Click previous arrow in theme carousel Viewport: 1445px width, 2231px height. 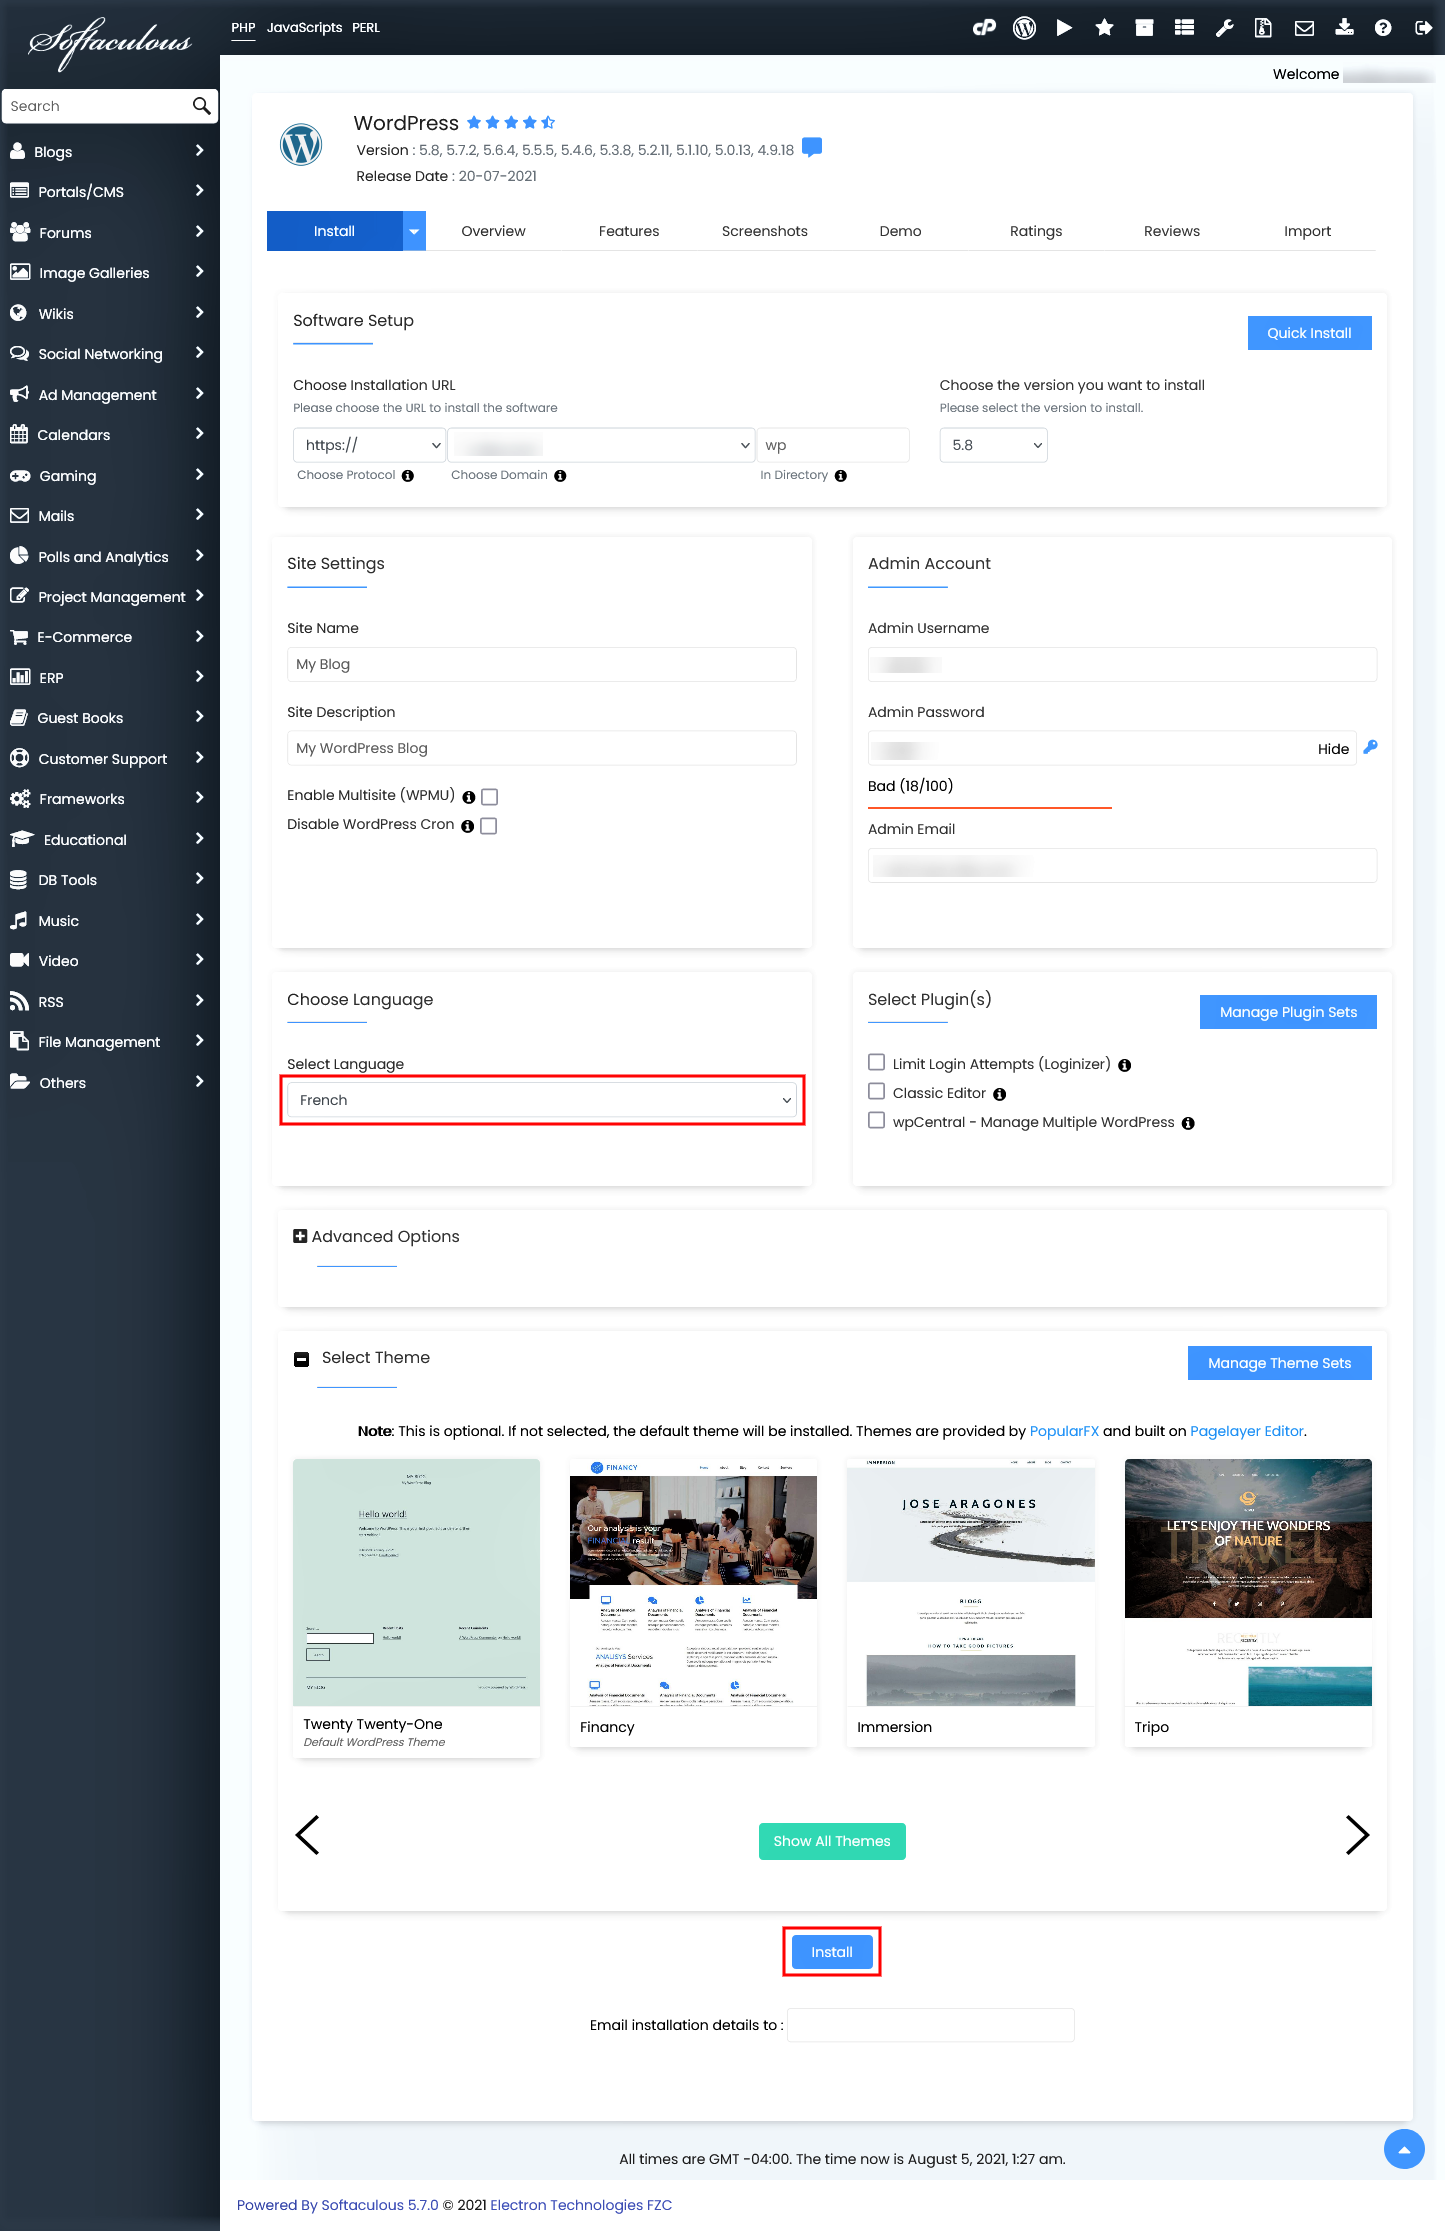[x=308, y=1835]
